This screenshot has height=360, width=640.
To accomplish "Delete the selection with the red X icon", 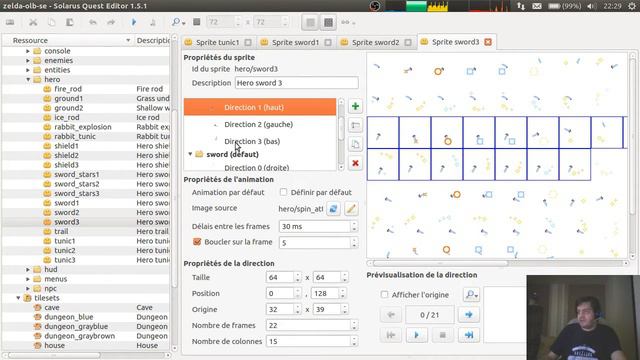I will [x=356, y=163].
